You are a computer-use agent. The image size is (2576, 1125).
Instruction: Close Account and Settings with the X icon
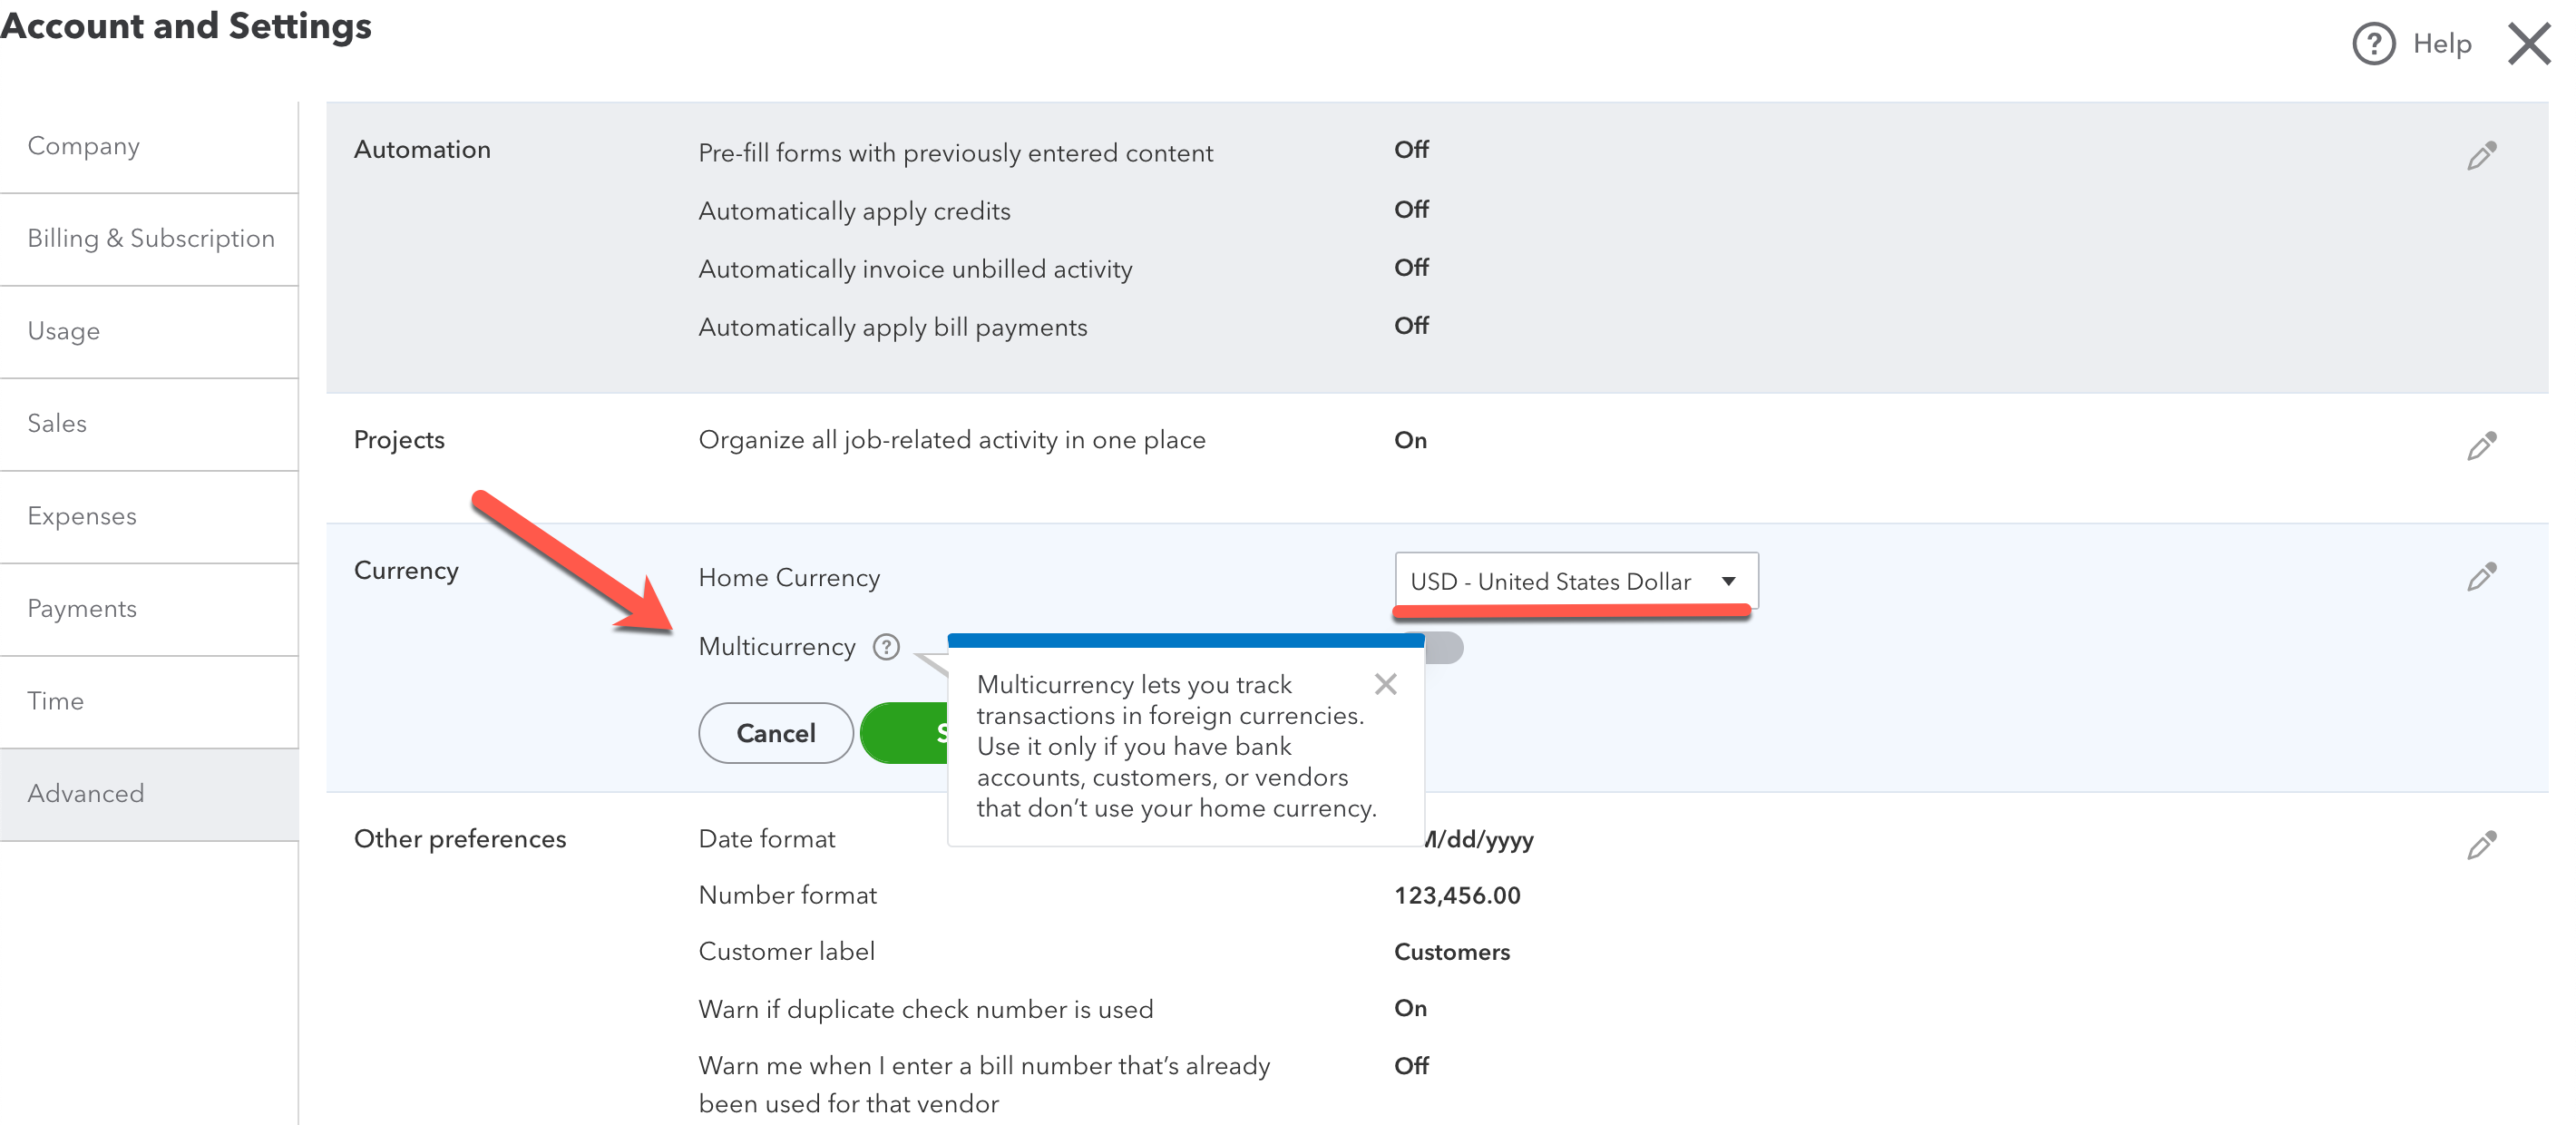point(2528,44)
